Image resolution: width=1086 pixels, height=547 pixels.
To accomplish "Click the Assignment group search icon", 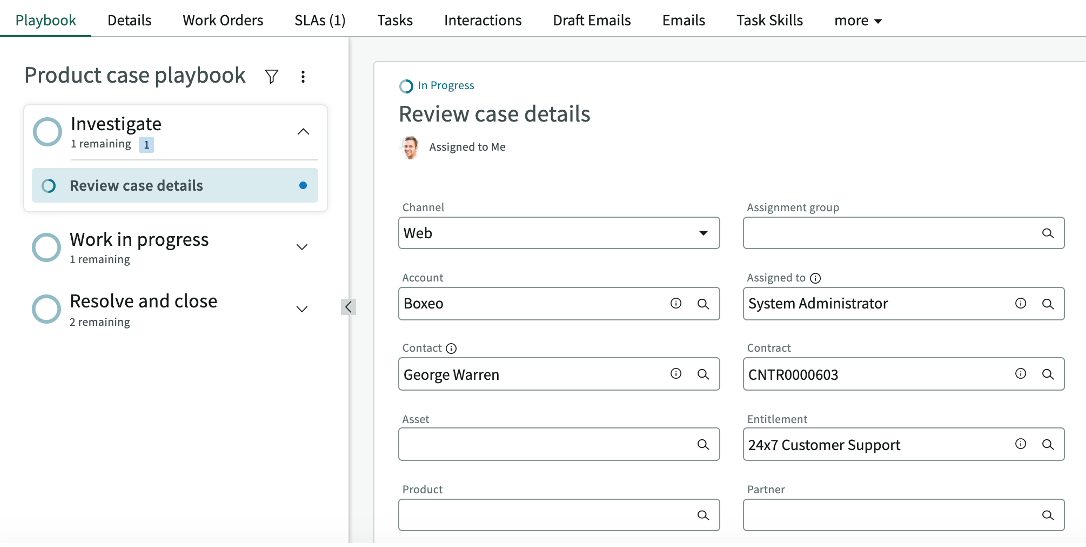I will click(x=1048, y=233).
